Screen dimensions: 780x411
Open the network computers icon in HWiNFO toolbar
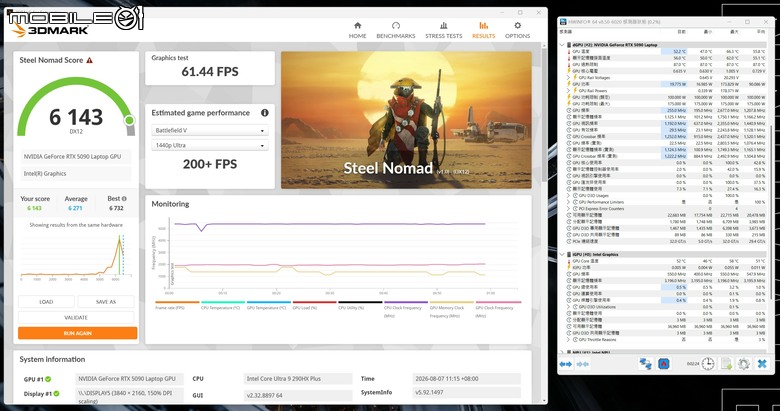tap(645, 364)
